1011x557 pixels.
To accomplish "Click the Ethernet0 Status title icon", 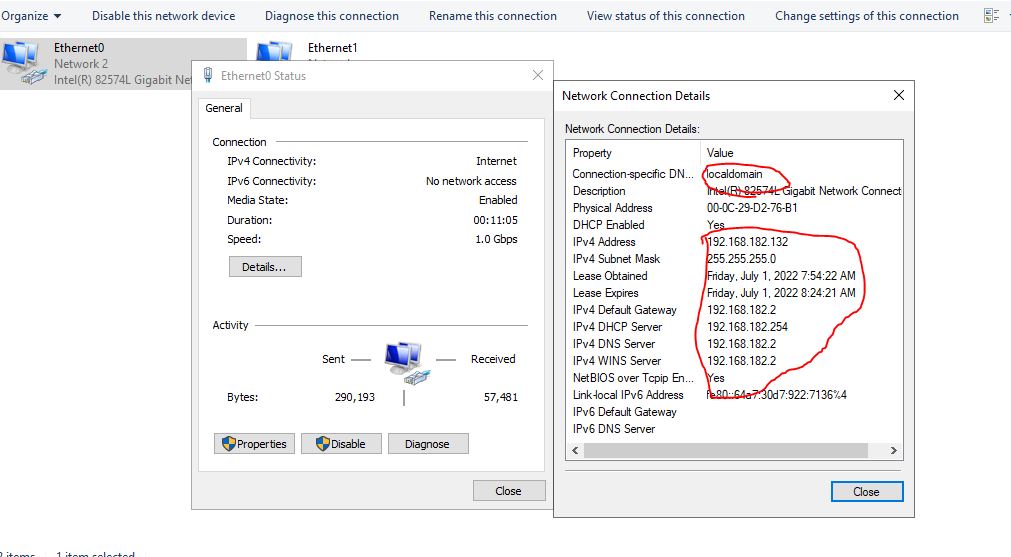I will 208,75.
